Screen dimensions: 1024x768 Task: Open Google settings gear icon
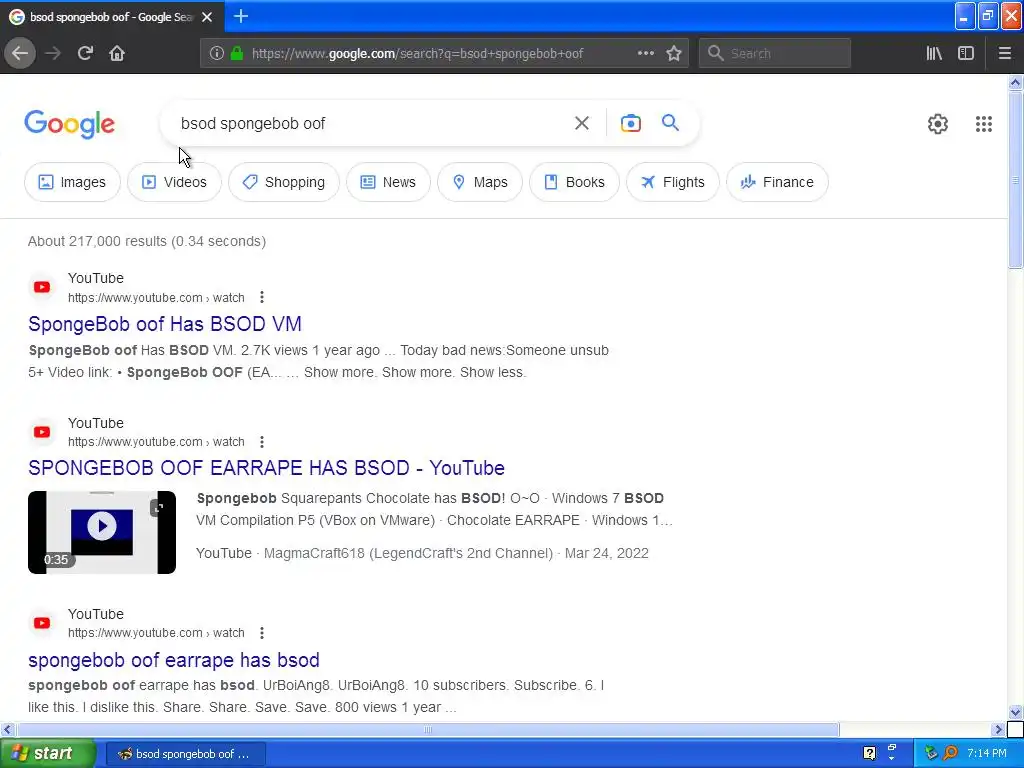pyautogui.click(x=938, y=123)
